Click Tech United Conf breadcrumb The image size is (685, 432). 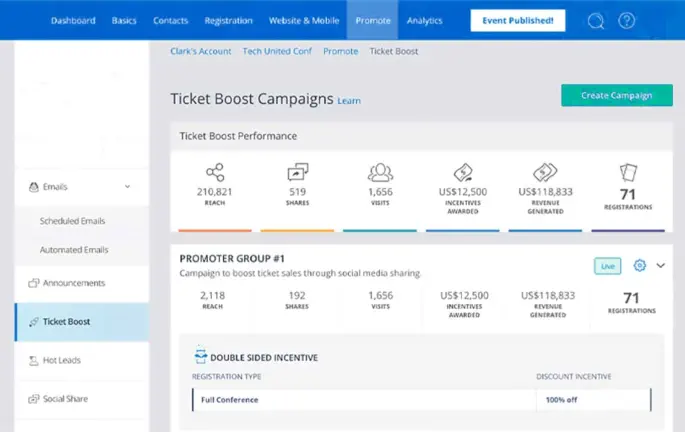(277, 51)
